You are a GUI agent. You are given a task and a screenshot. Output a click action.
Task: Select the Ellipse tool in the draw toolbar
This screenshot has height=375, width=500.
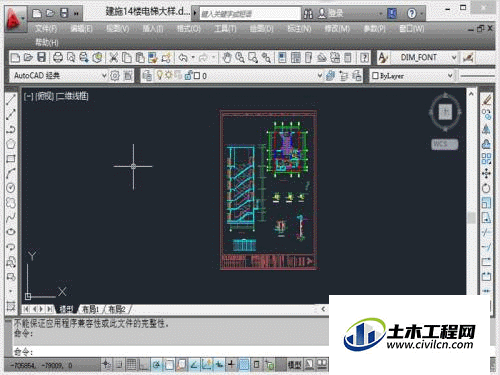[11, 232]
